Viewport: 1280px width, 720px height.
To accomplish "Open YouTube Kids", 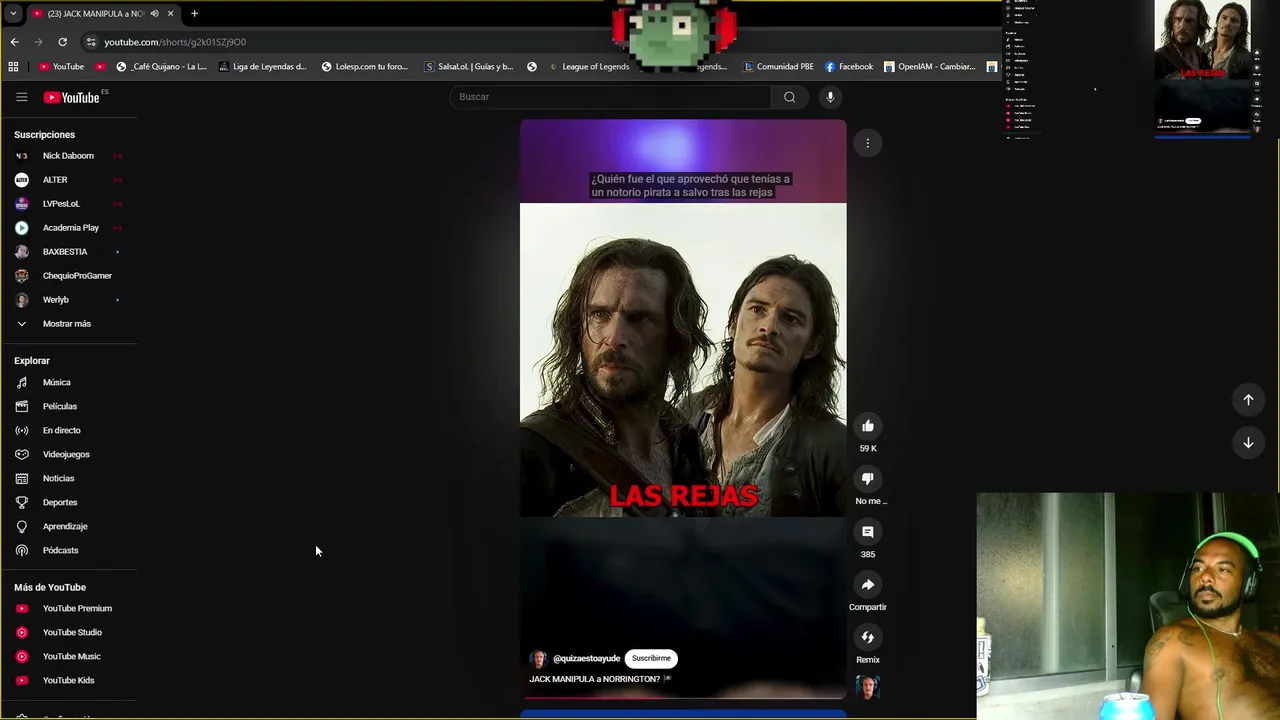I will (70, 681).
